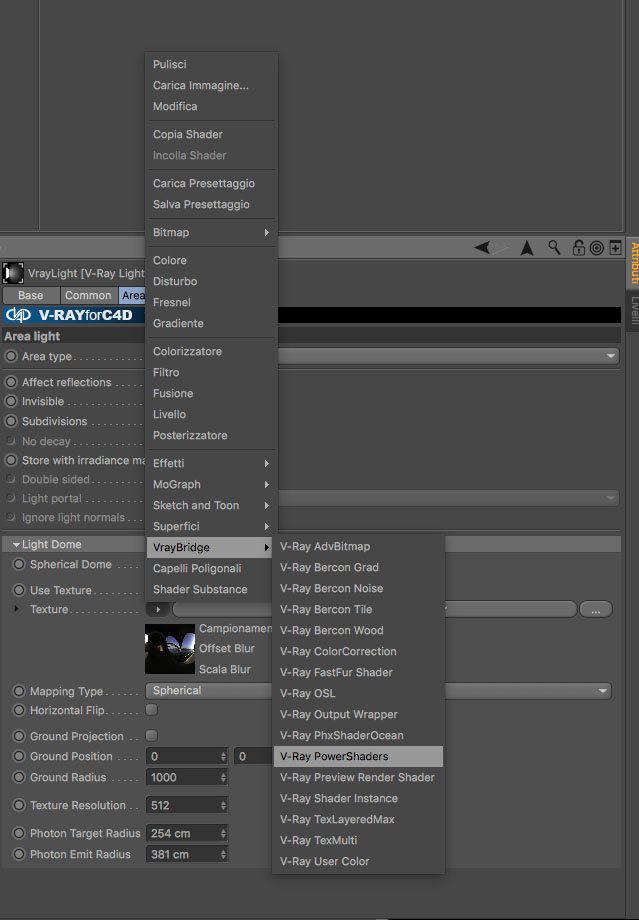Click the Texture Resolution 512 field

187,806
